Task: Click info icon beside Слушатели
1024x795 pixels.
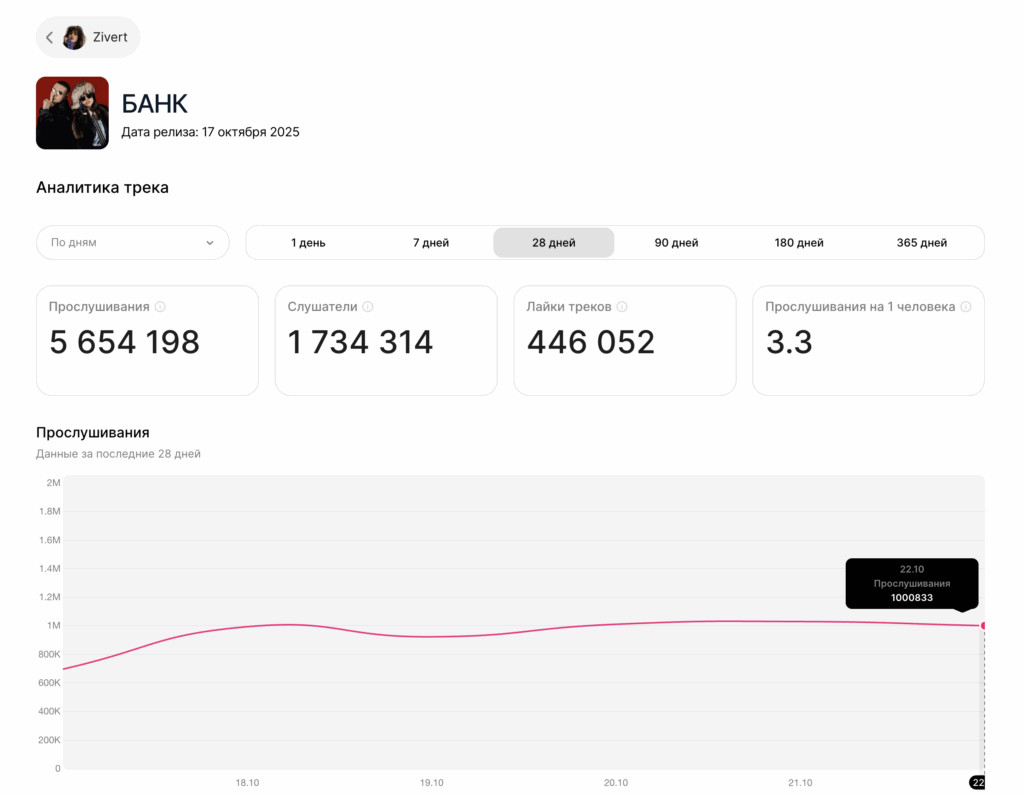Action: click(368, 307)
